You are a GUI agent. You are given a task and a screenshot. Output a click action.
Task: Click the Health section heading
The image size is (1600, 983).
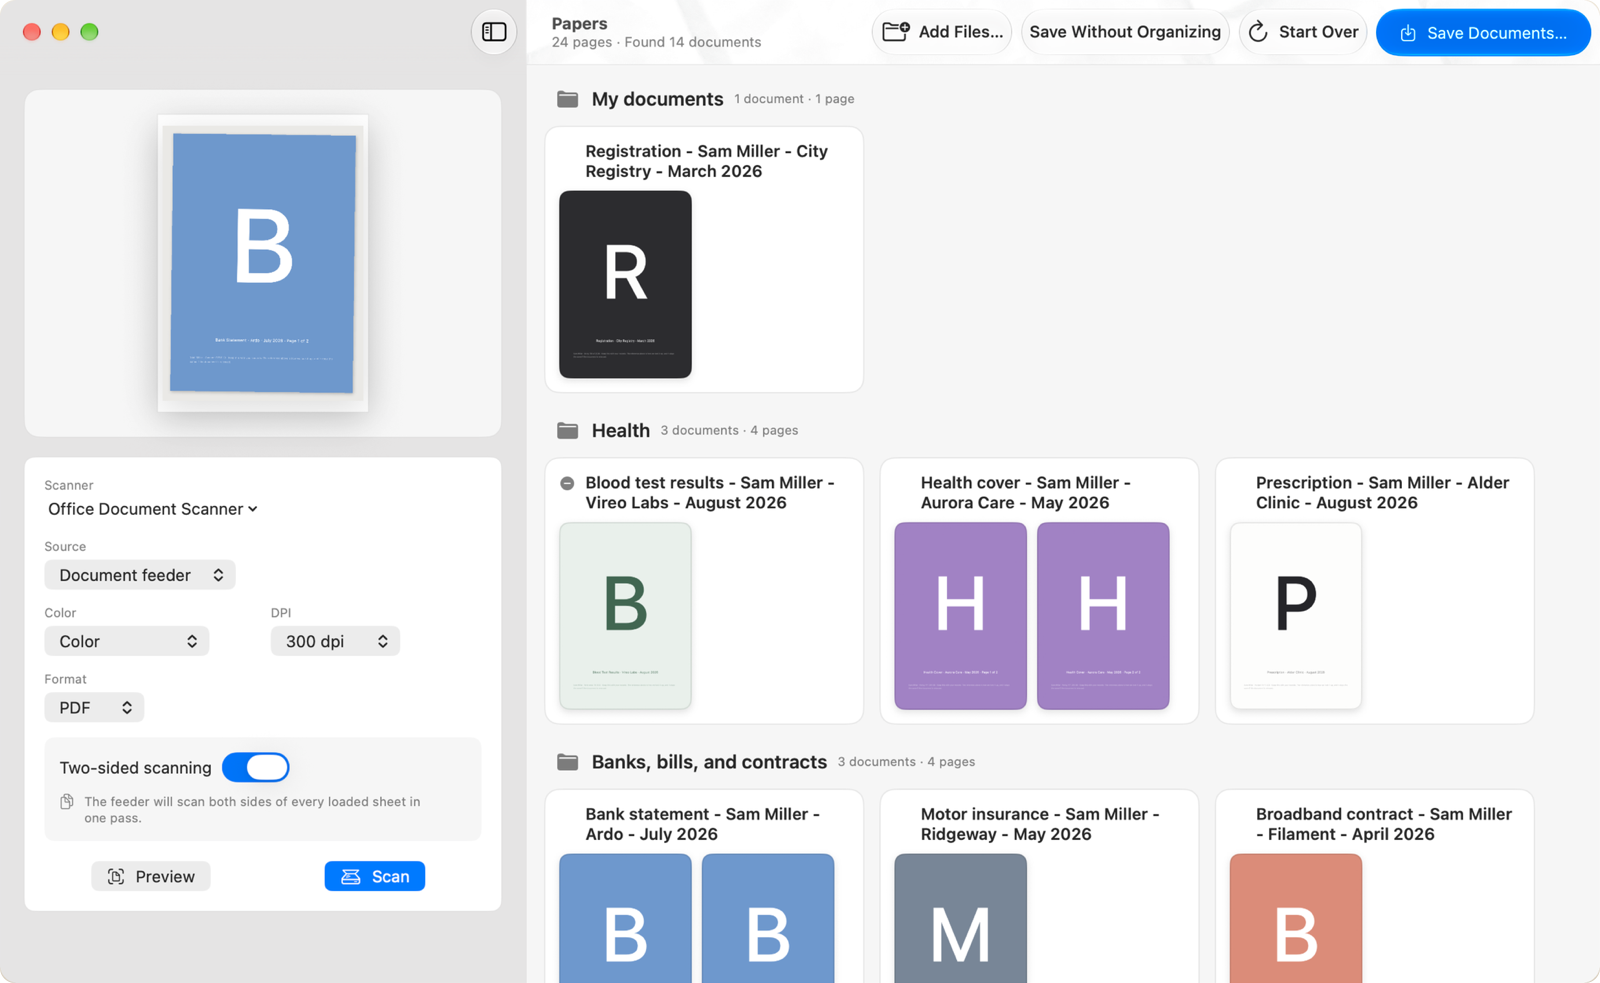[x=621, y=430]
